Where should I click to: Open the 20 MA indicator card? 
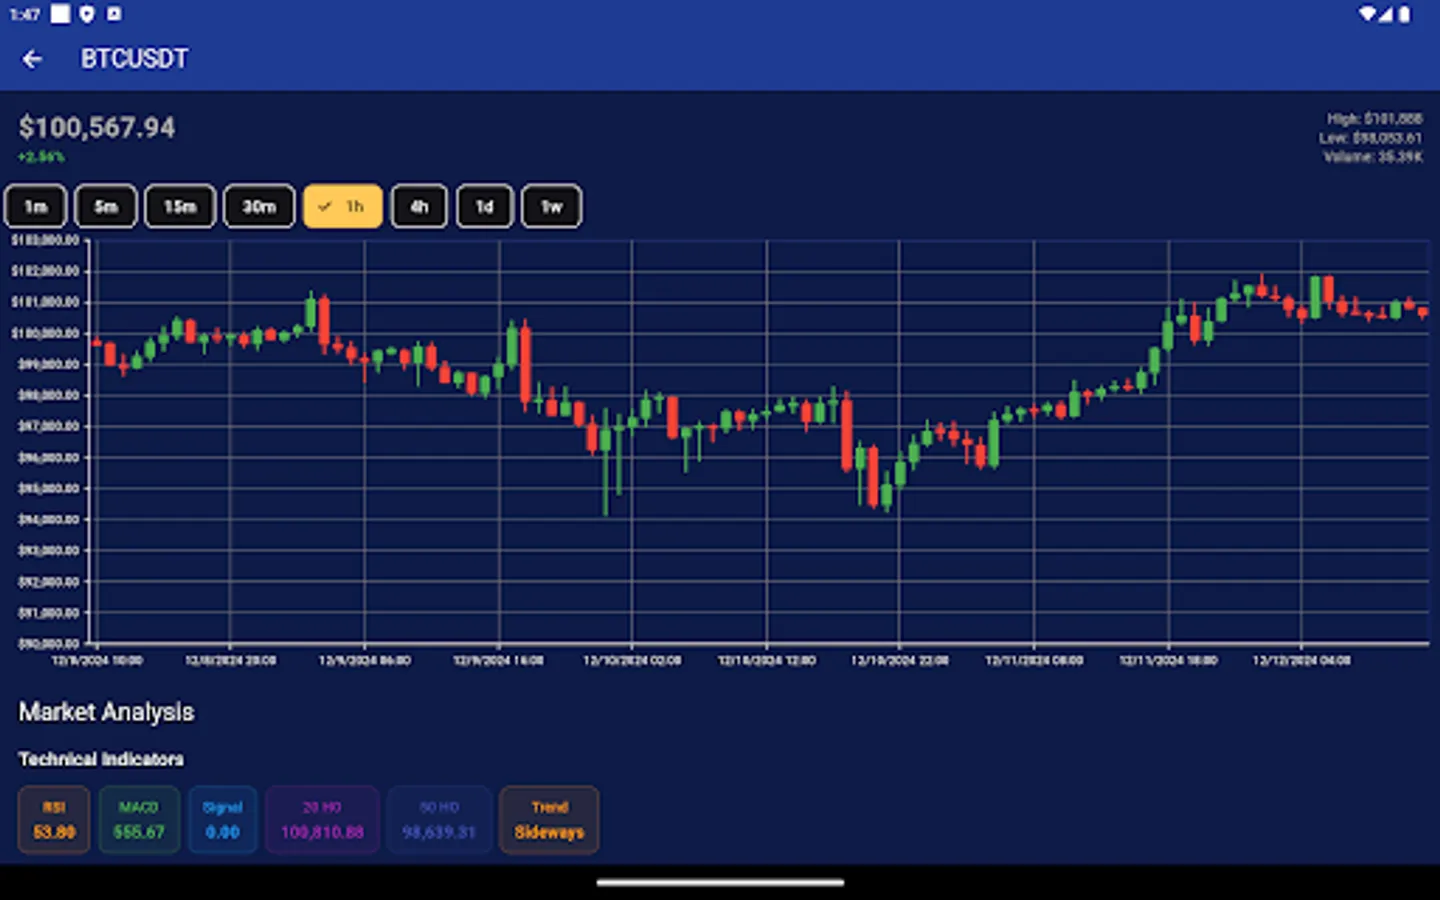tap(322, 819)
